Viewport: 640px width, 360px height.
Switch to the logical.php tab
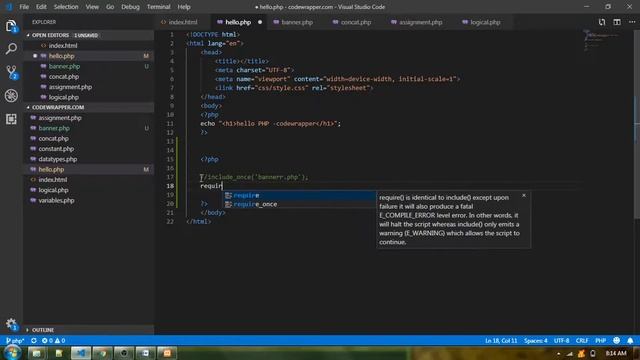[485, 22]
